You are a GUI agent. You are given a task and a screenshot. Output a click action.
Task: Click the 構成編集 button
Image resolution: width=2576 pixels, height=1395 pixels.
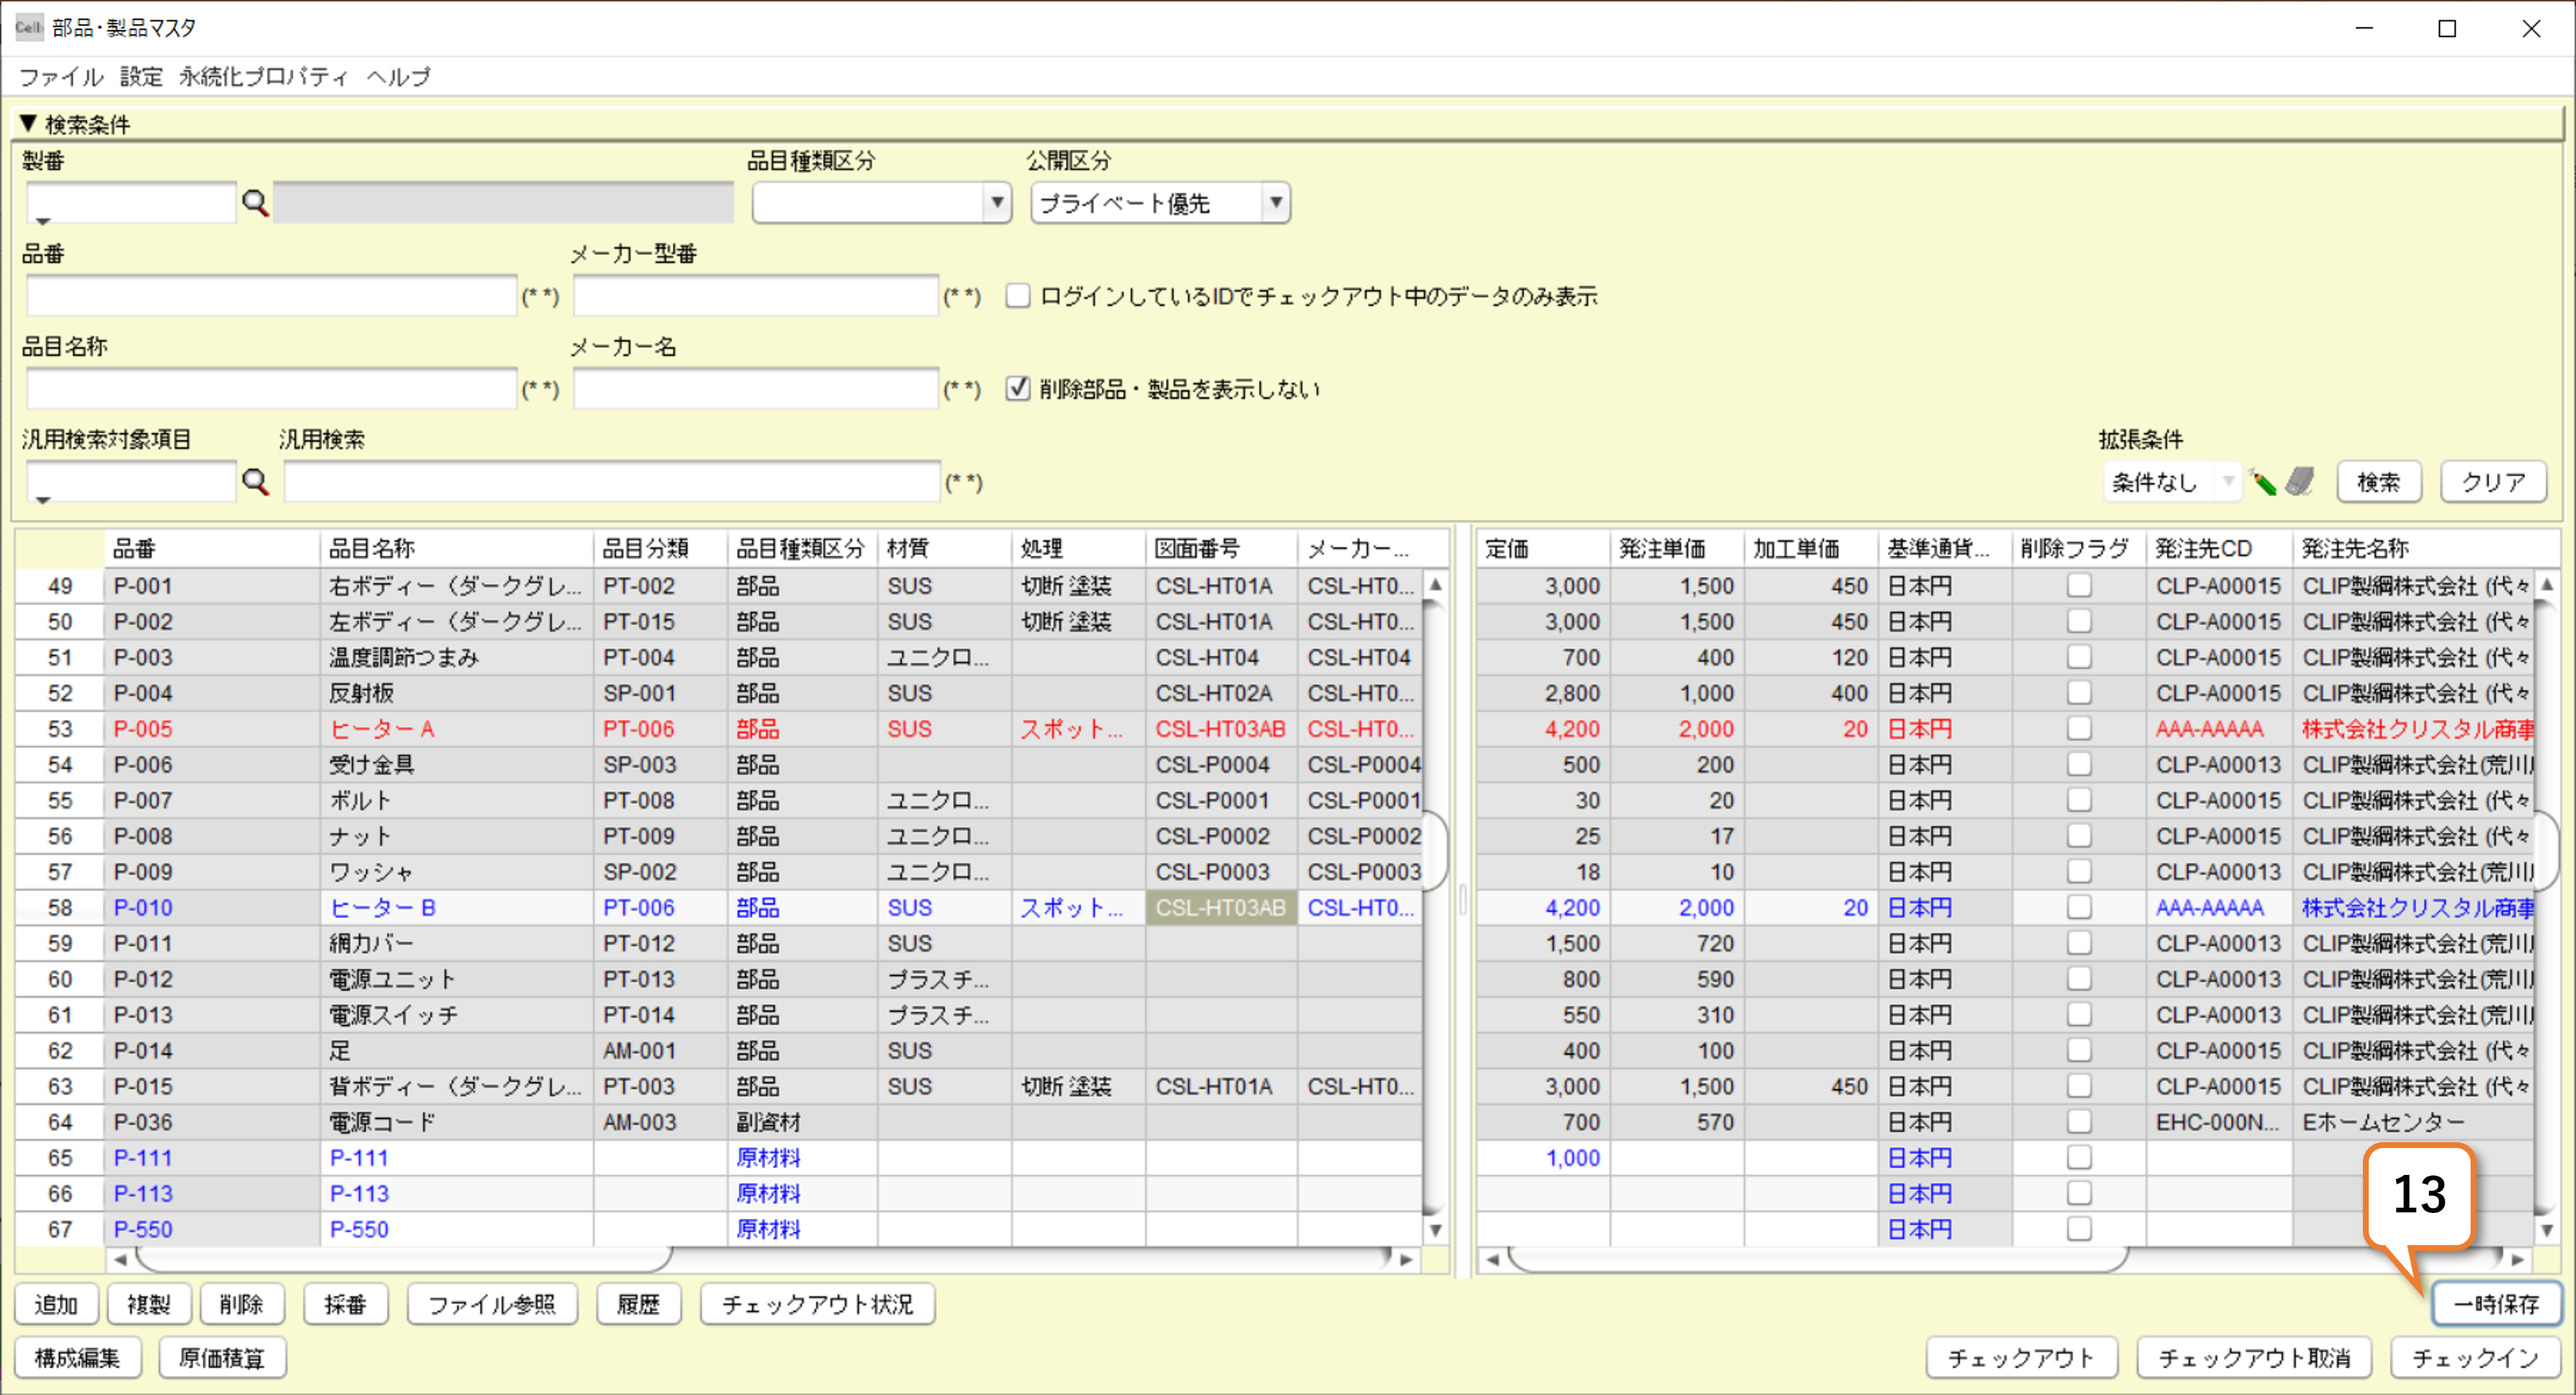click(78, 1358)
